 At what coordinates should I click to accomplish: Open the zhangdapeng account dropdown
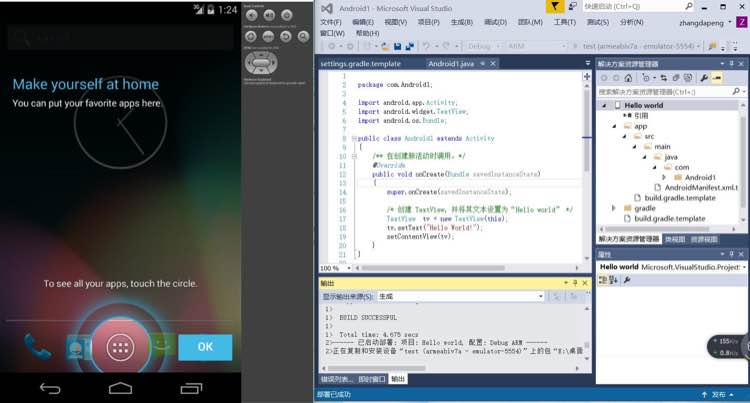point(705,22)
